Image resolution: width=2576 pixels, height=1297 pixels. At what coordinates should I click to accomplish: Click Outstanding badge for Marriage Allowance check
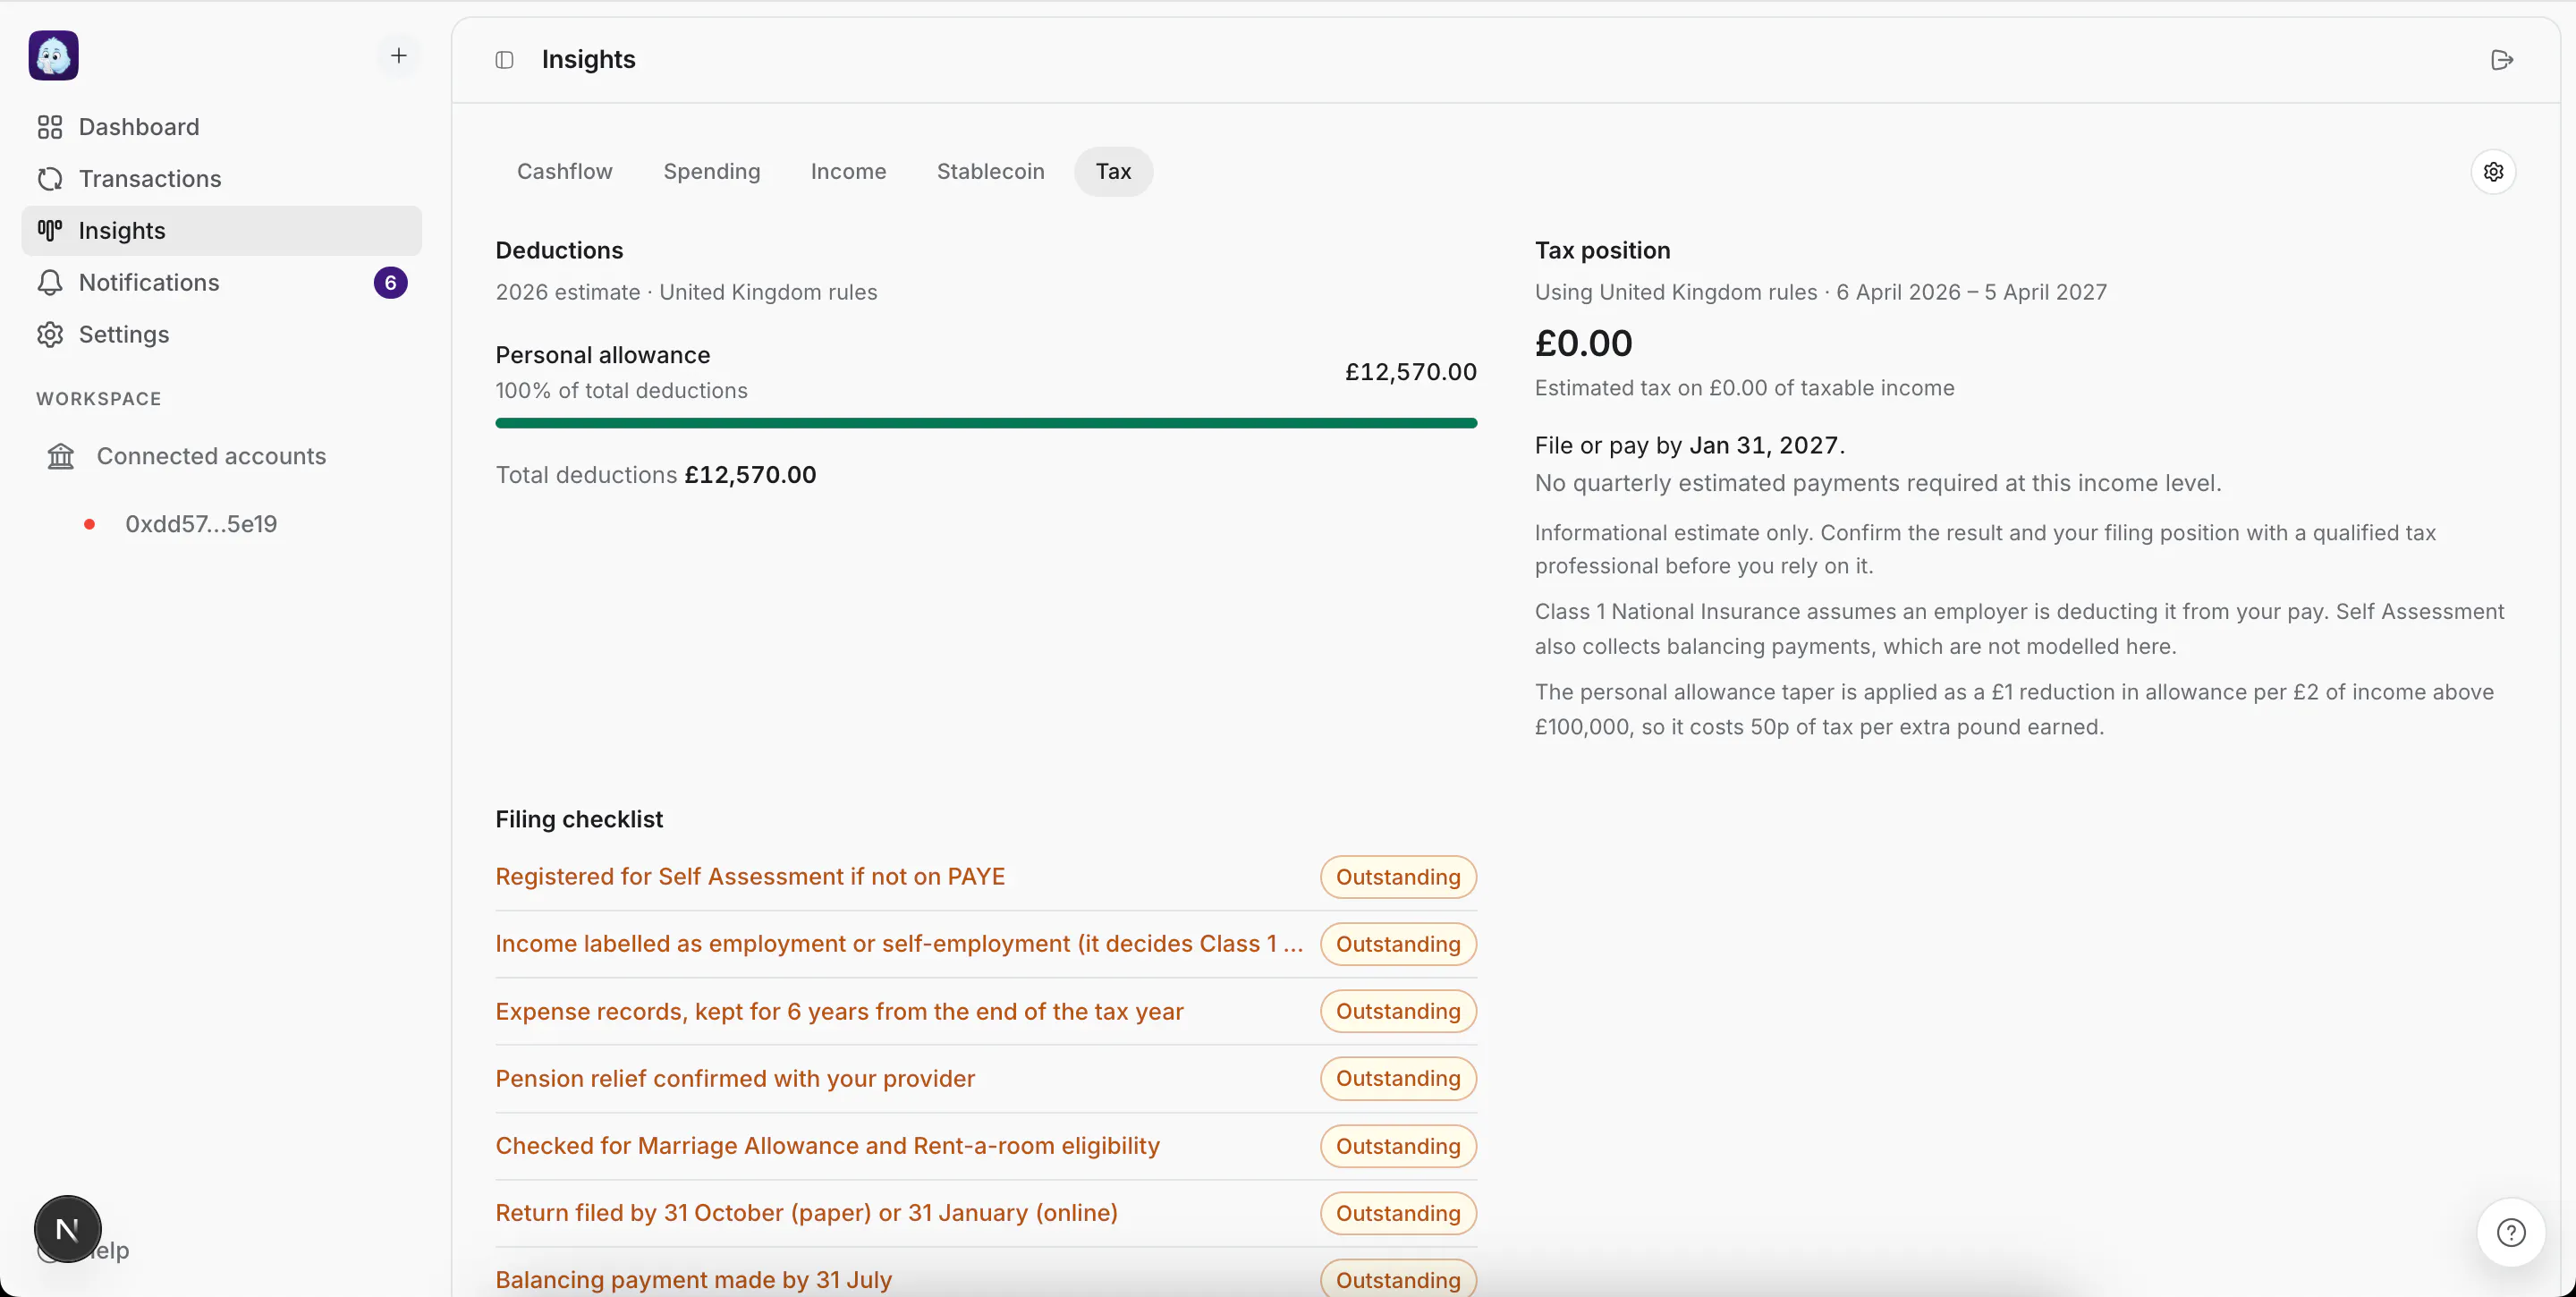[1398, 1146]
